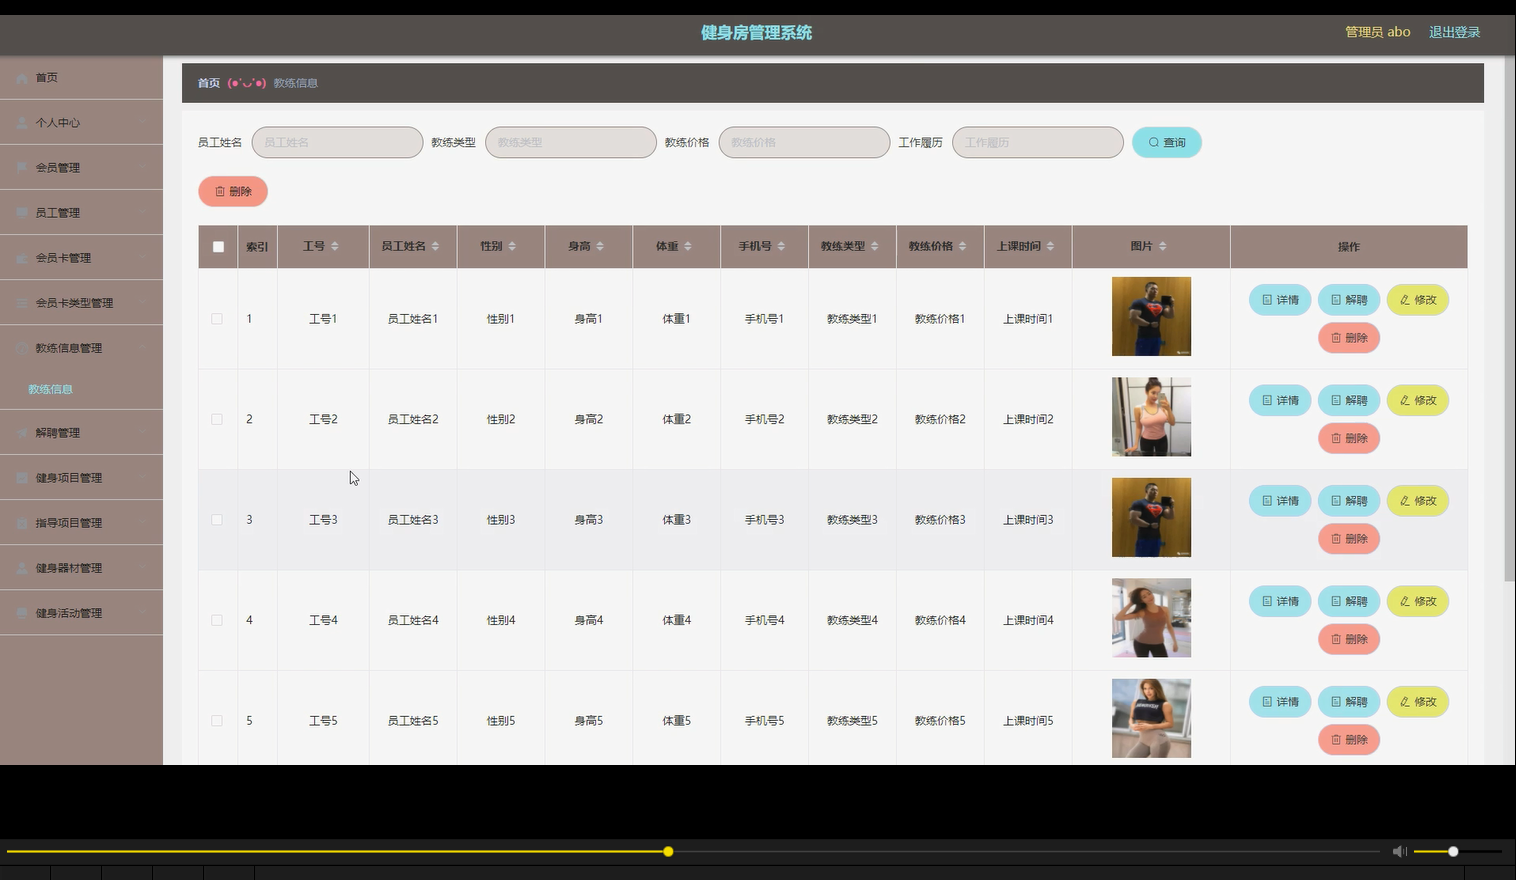Sort 教练价格 column with its arrows

[963, 246]
